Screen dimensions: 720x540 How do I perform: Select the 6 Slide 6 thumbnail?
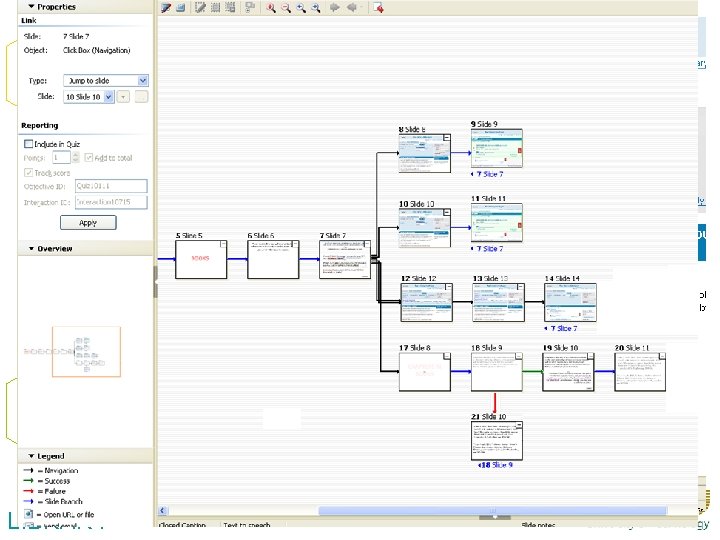pos(273,259)
